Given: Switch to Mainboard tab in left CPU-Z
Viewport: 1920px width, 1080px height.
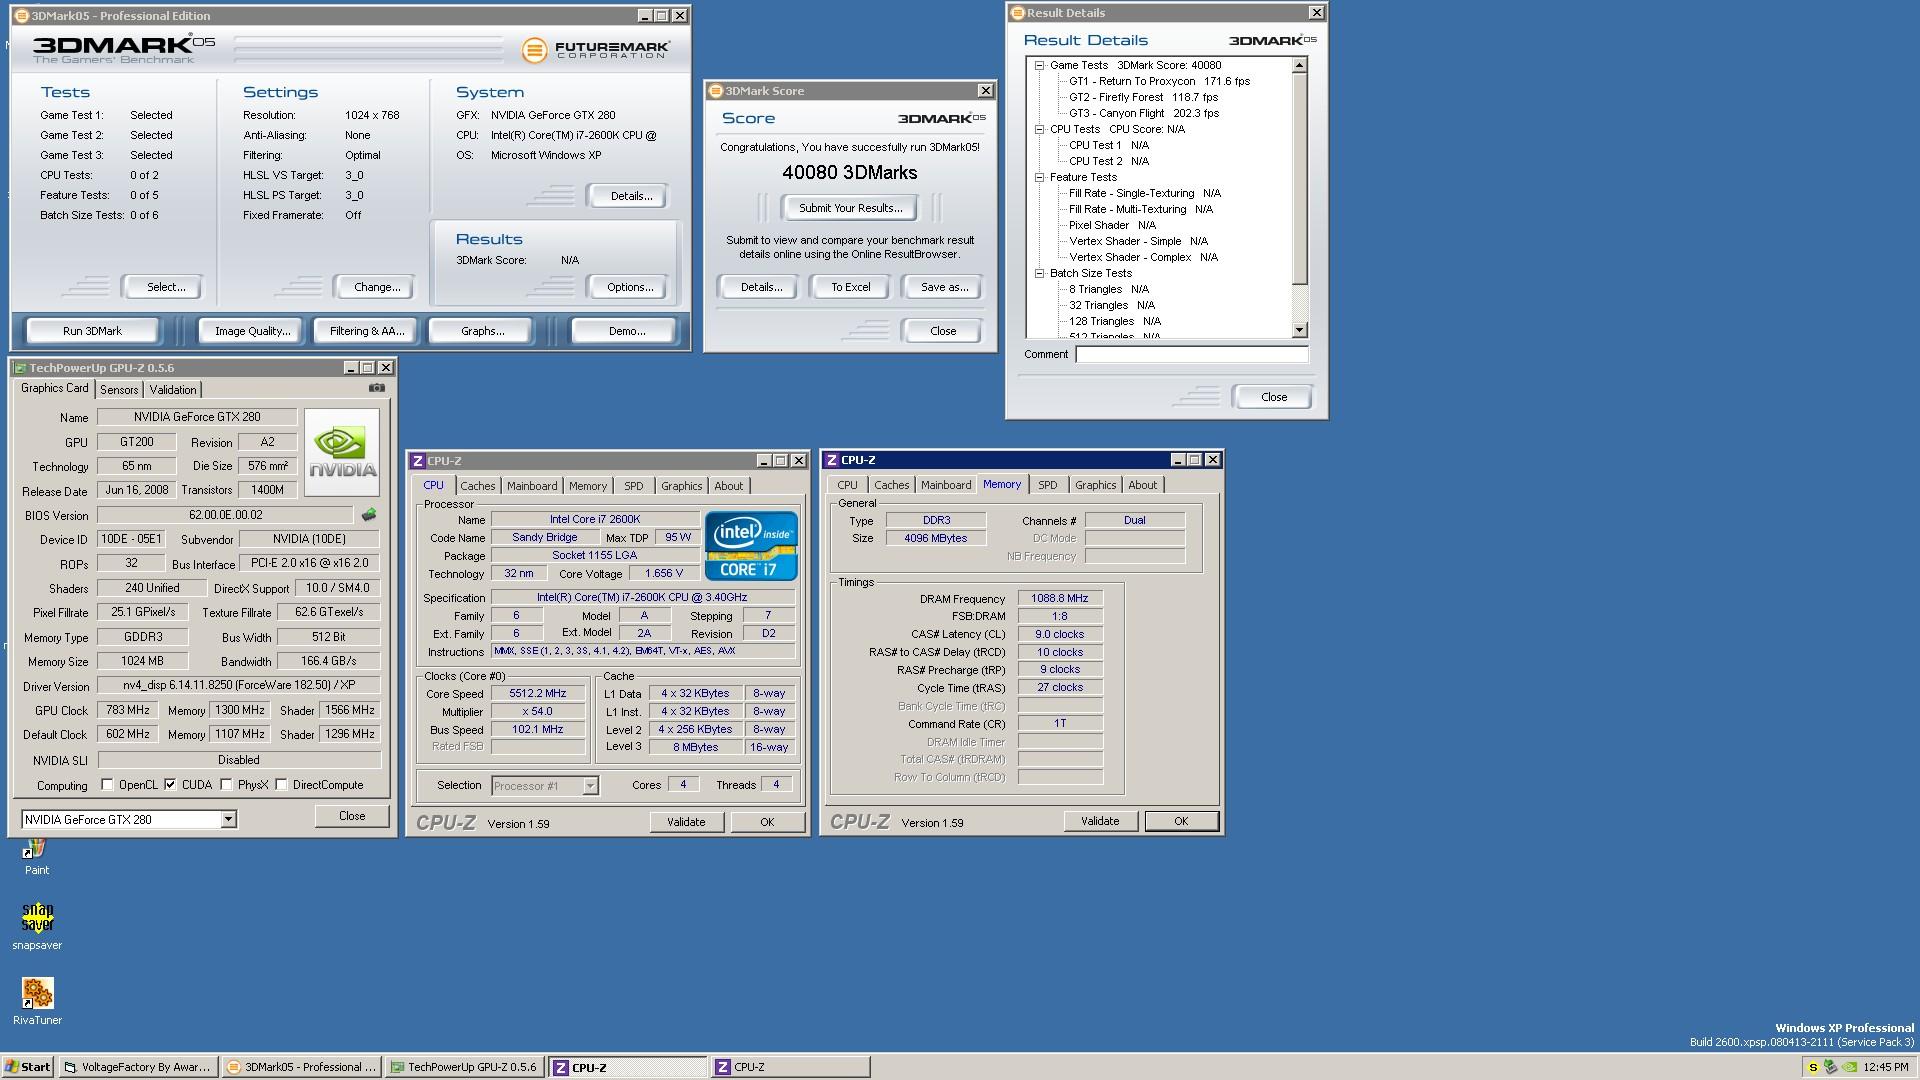Looking at the screenshot, I should click(532, 486).
